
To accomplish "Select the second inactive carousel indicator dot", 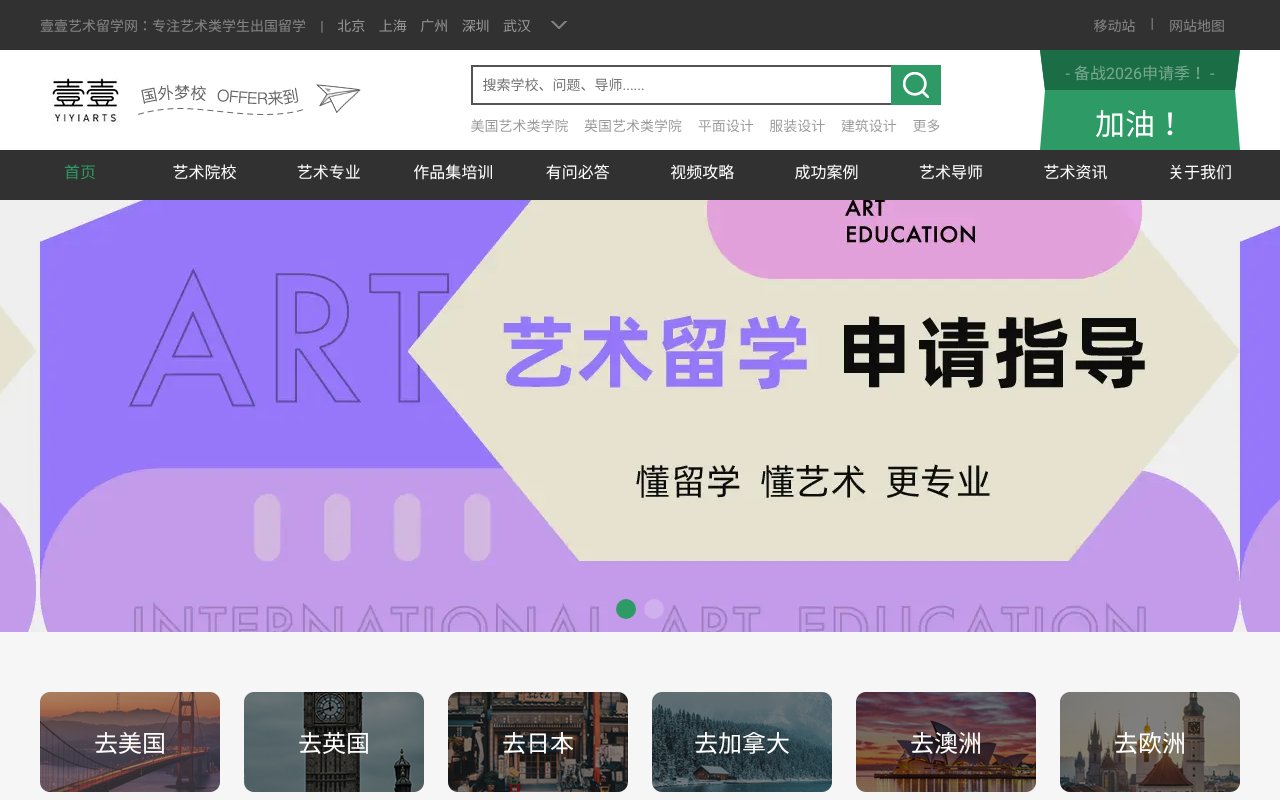I will [652, 608].
